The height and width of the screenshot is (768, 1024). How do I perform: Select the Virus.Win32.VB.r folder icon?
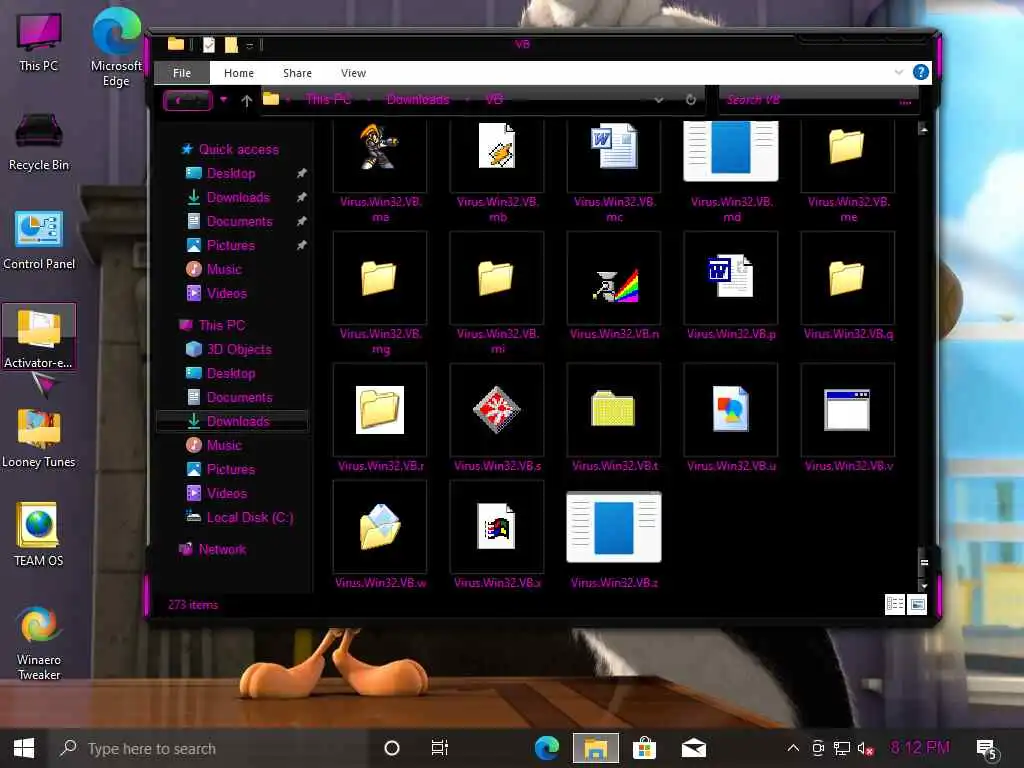[x=380, y=410]
